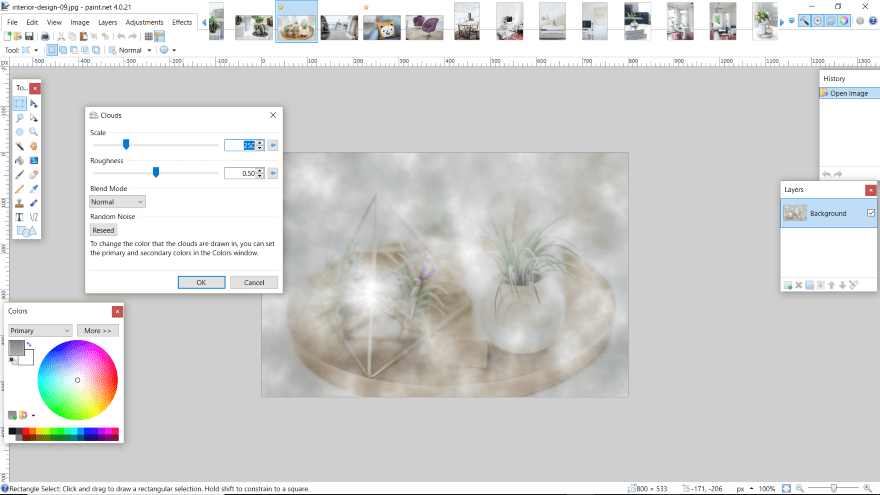Image resolution: width=880 pixels, height=495 pixels.
Task: Click the Open file icon
Action: pyautogui.click(x=18, y=36)
